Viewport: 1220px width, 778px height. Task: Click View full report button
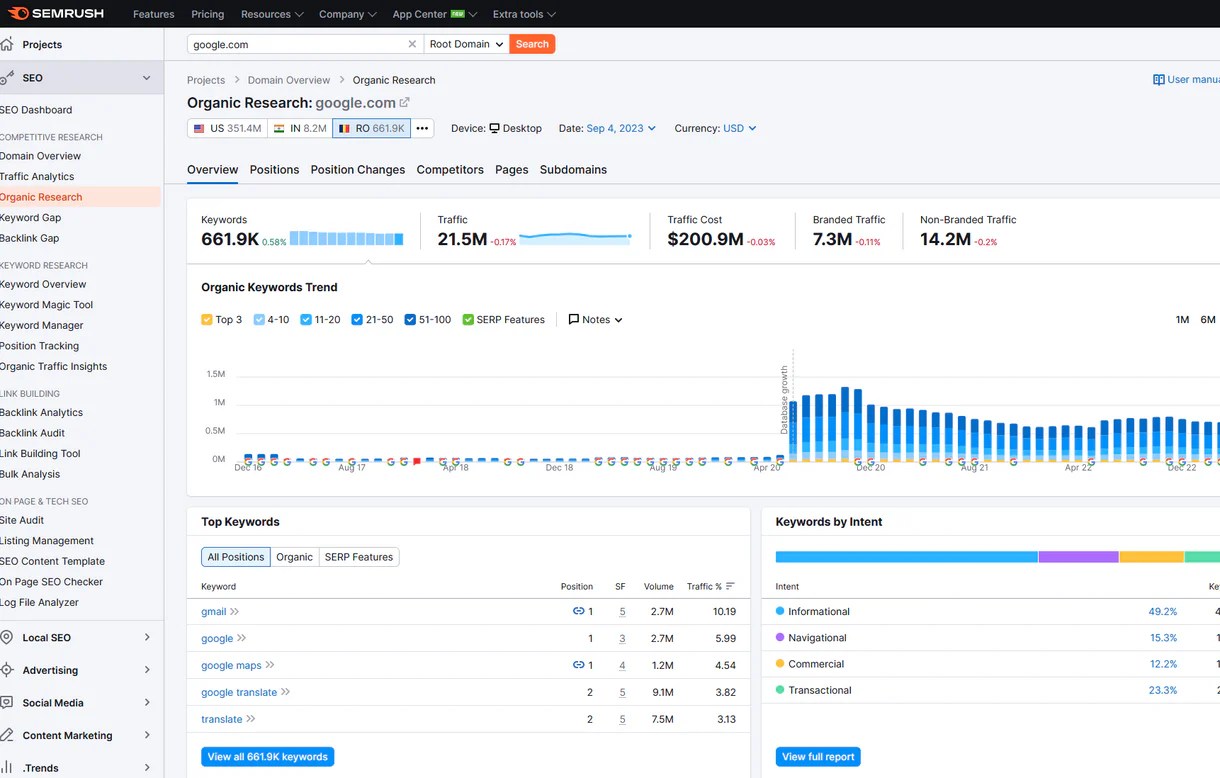(818, 757)
